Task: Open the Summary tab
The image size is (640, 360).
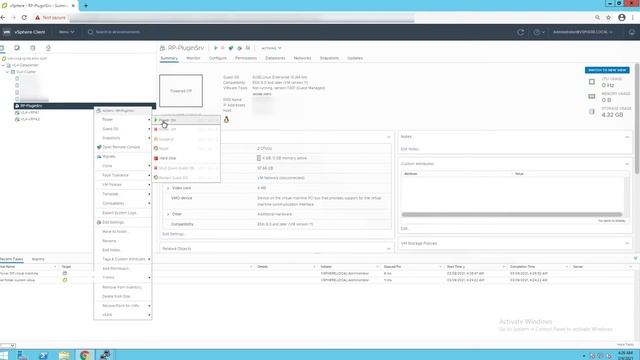Action: 169,58
